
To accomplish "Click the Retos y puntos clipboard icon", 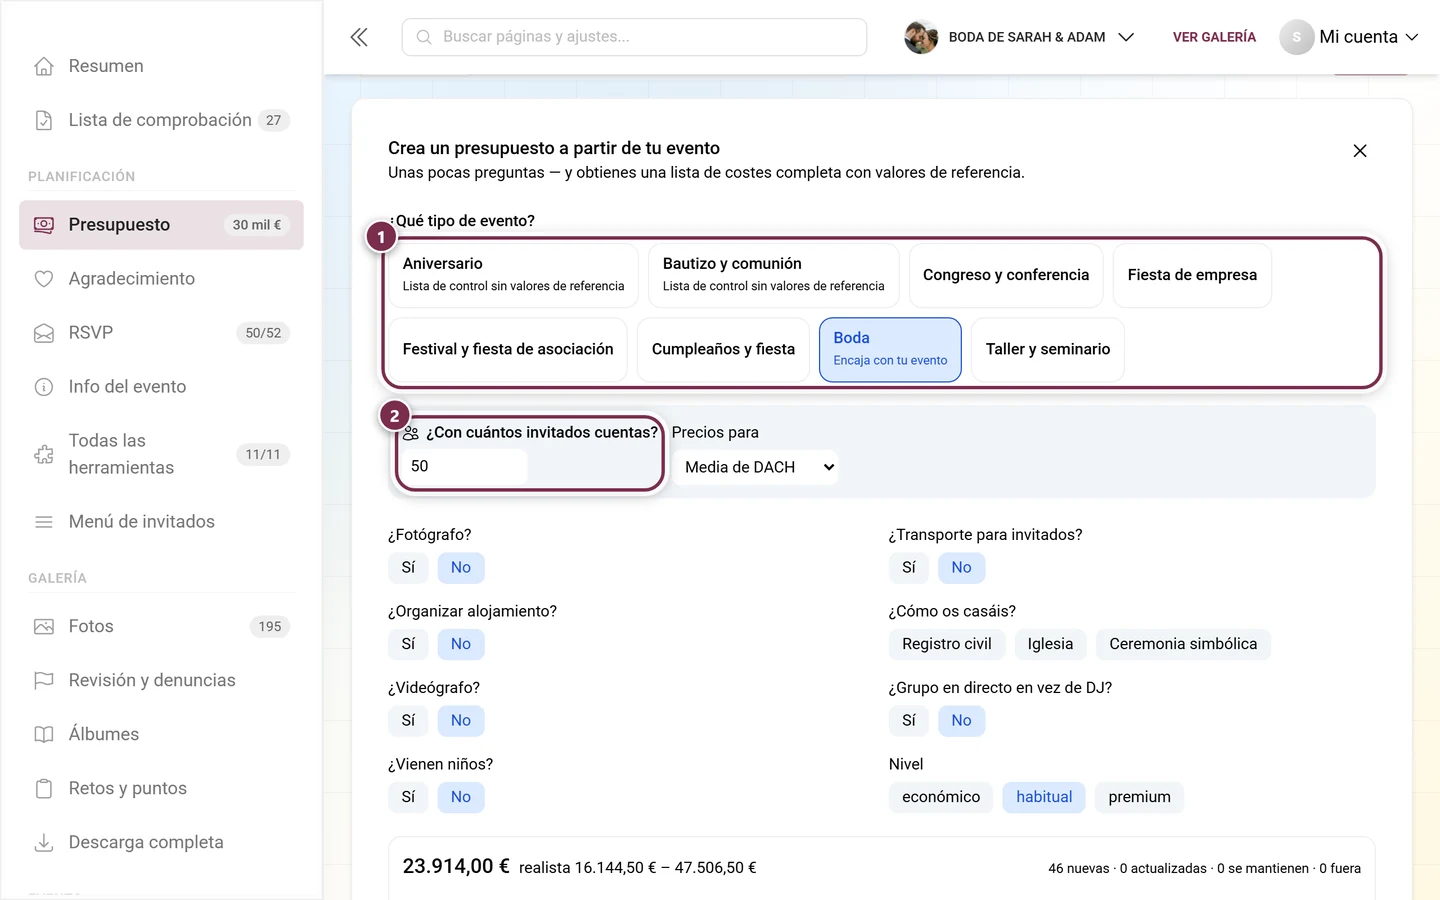I will (x=44, y=789).
